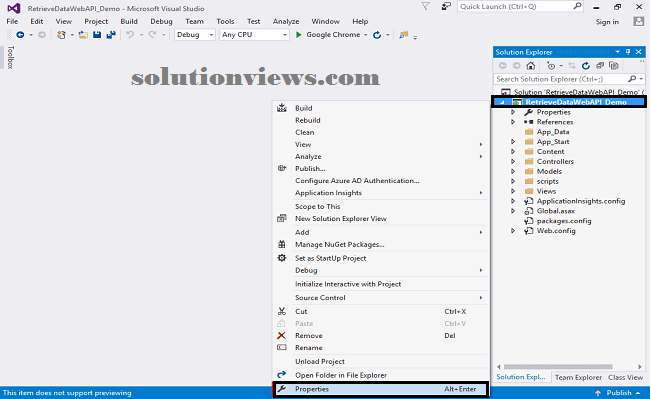Select the ApplicationInsights.config file
Screen dimensions: 651x399
(580, 201)
